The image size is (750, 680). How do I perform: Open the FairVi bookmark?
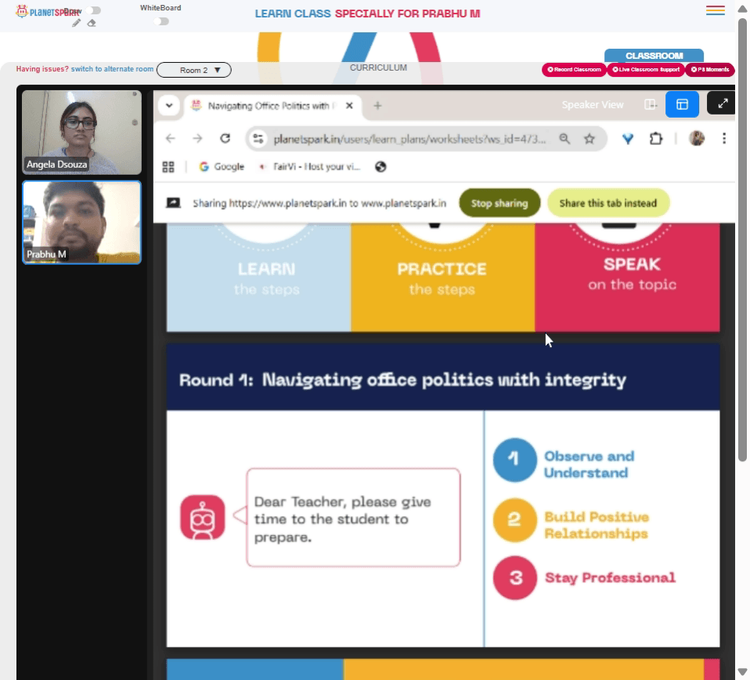(309, 167)
